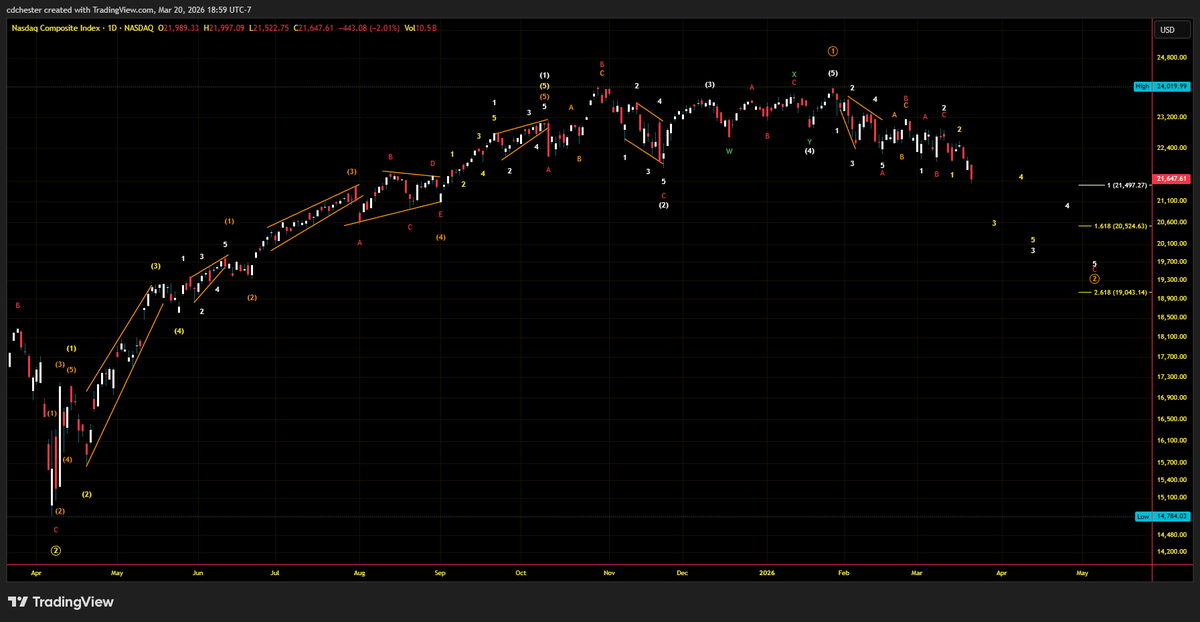This screenshot has height=622, width=1200.
Task: Click the 23,200.00 price axis label
Action: (1174, 118)
